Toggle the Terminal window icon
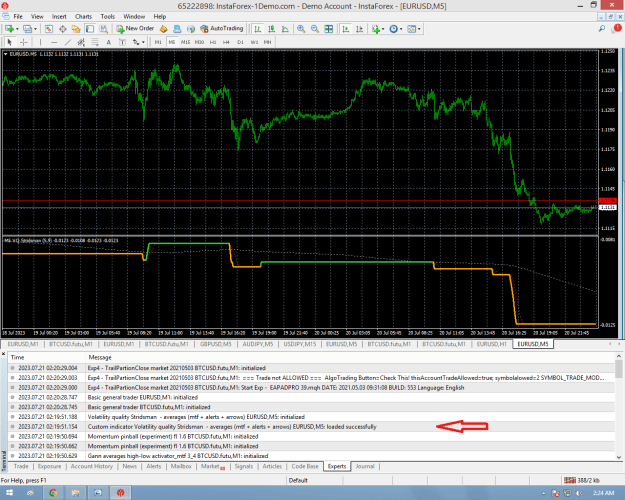This screenshot has width=625, height=500. [90, 29]
